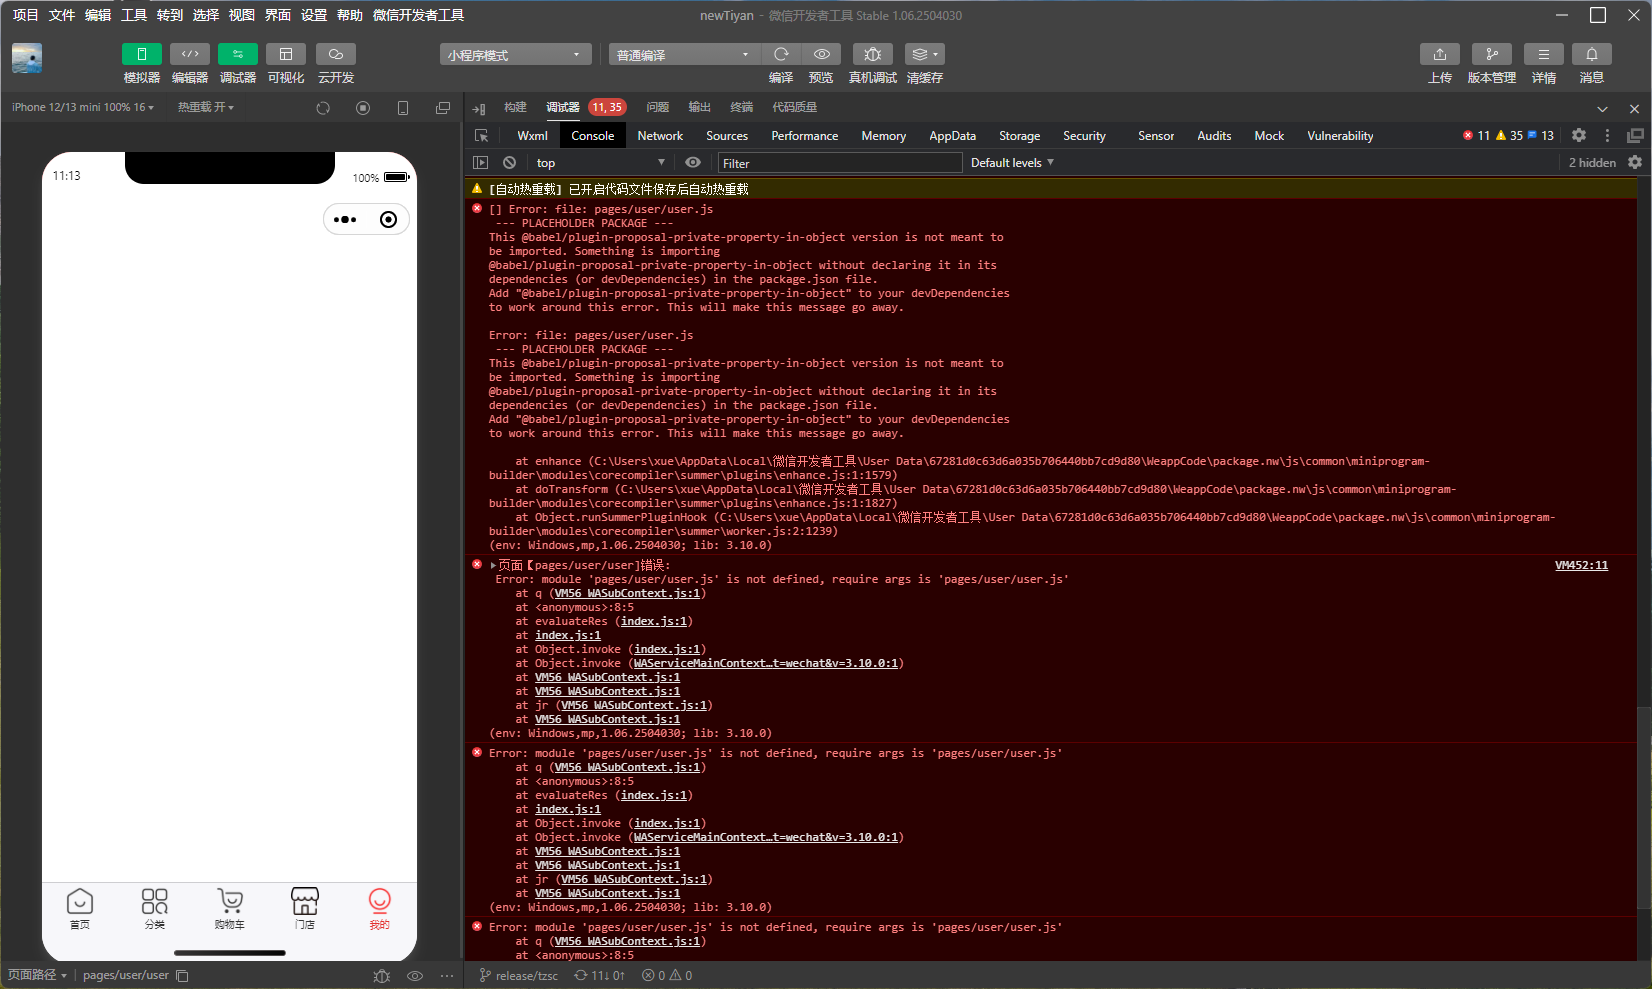Focus the console Filter input

(x=839, y=162)
